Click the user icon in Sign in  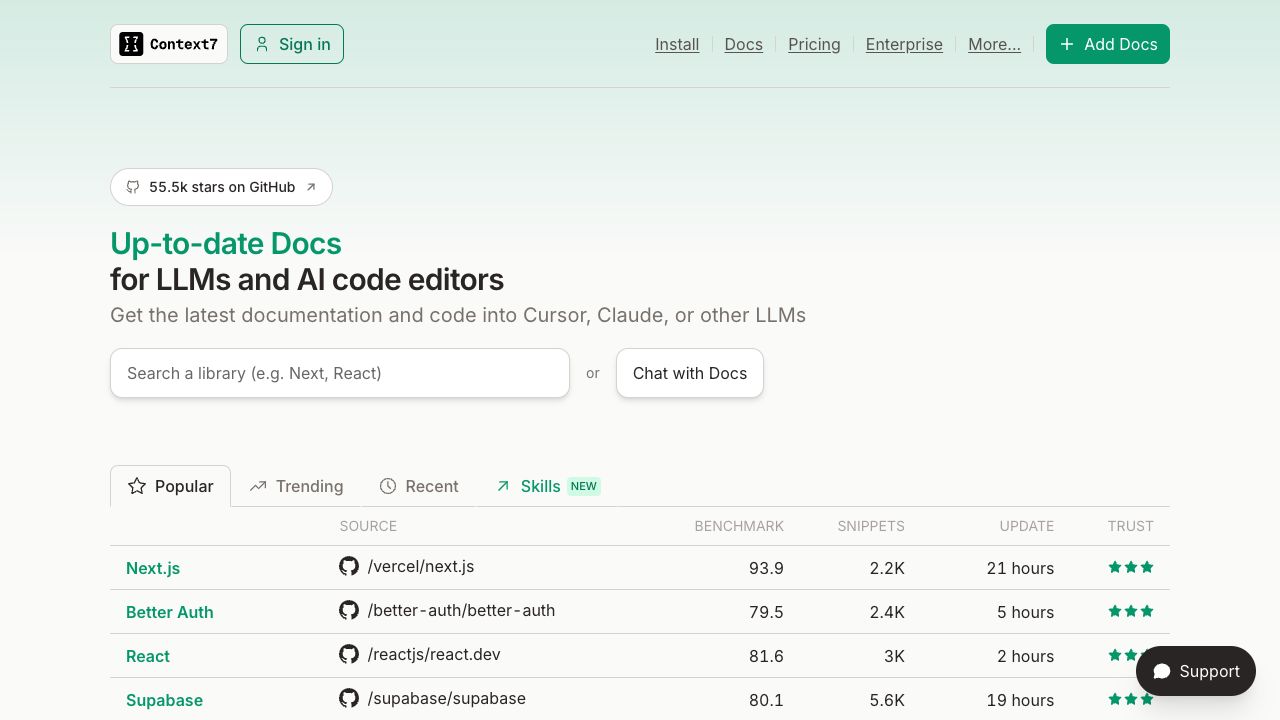tap(262, 44)
